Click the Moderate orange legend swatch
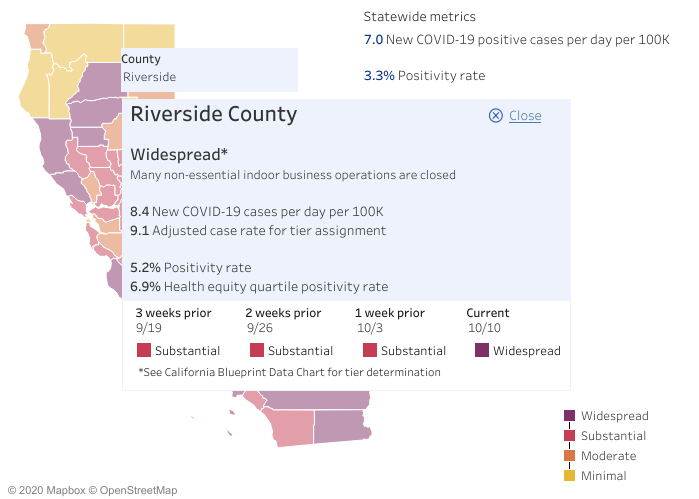Viewport: 699px width, 499px height. coord(570,456)
